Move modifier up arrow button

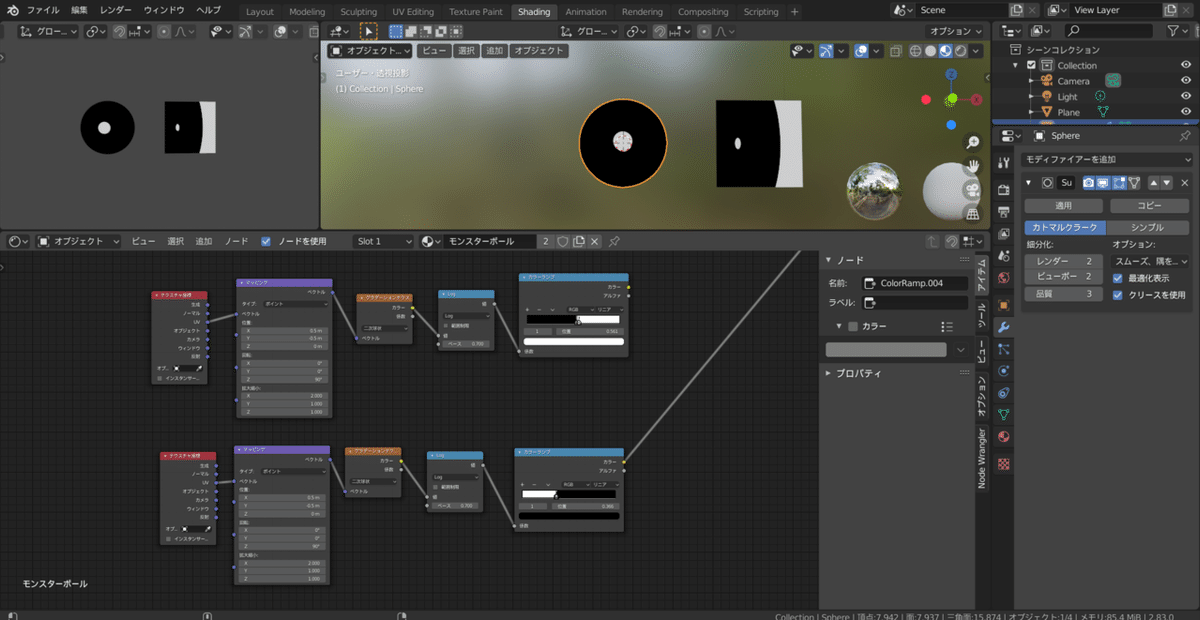pos(1153,183)
